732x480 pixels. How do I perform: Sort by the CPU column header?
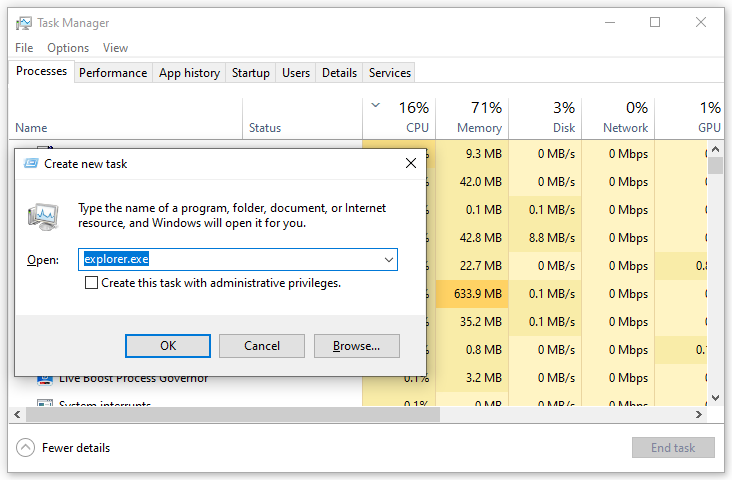[399, 119]
